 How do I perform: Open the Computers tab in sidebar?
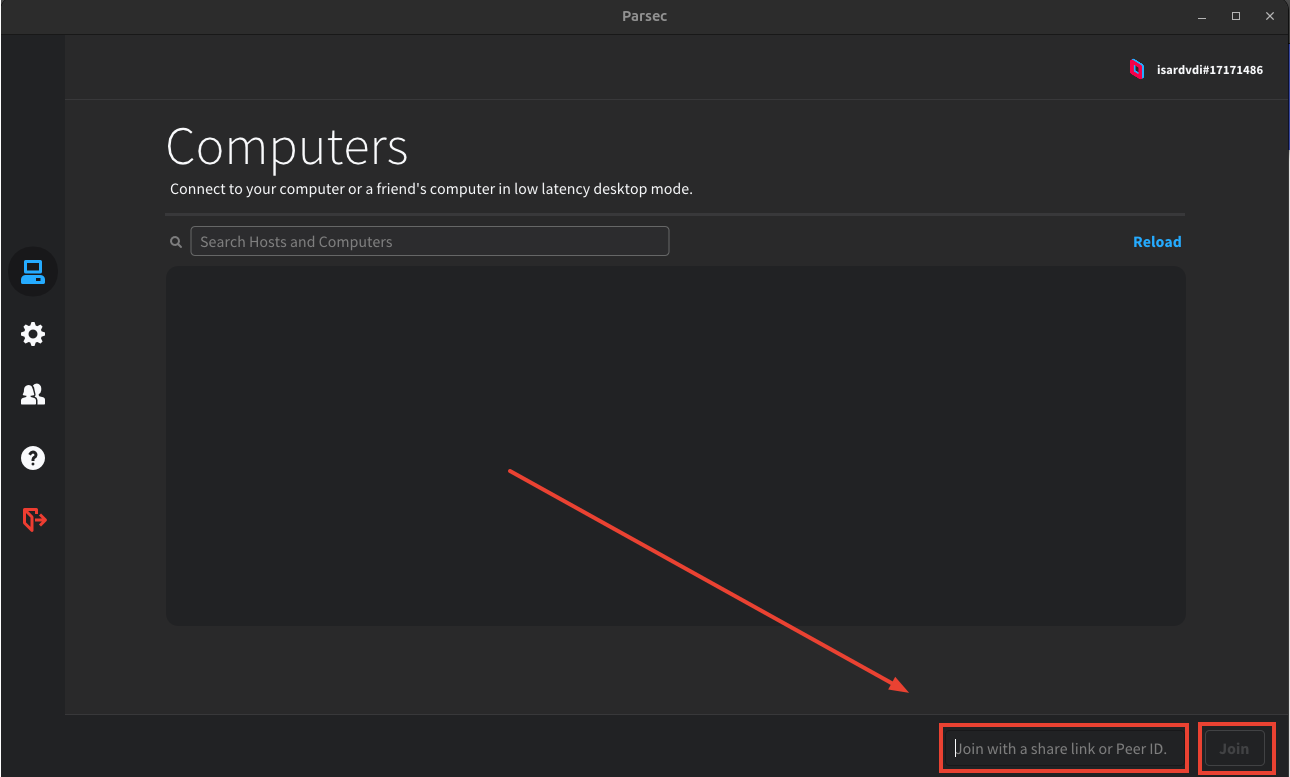[x=33, y=272]
